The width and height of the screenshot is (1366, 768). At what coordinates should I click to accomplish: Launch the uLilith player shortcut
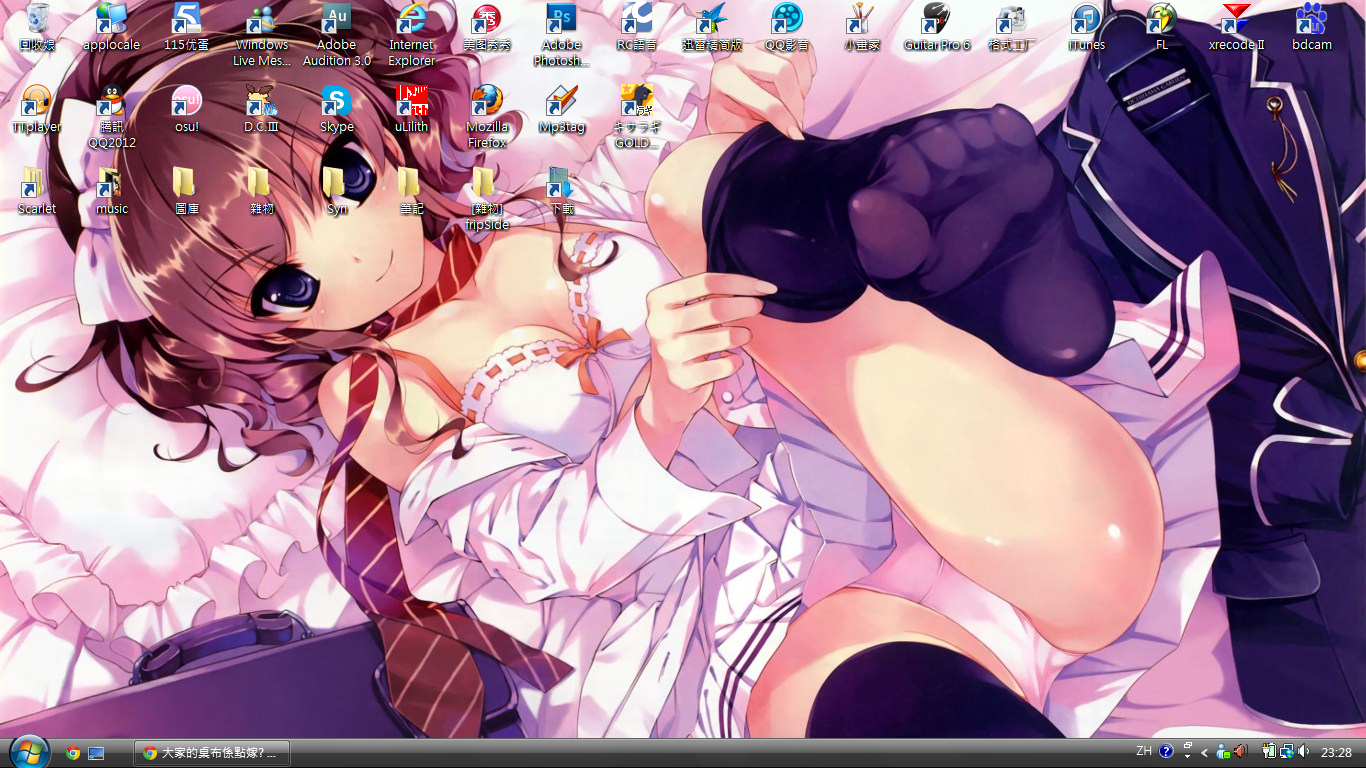[x=412, y=109]
